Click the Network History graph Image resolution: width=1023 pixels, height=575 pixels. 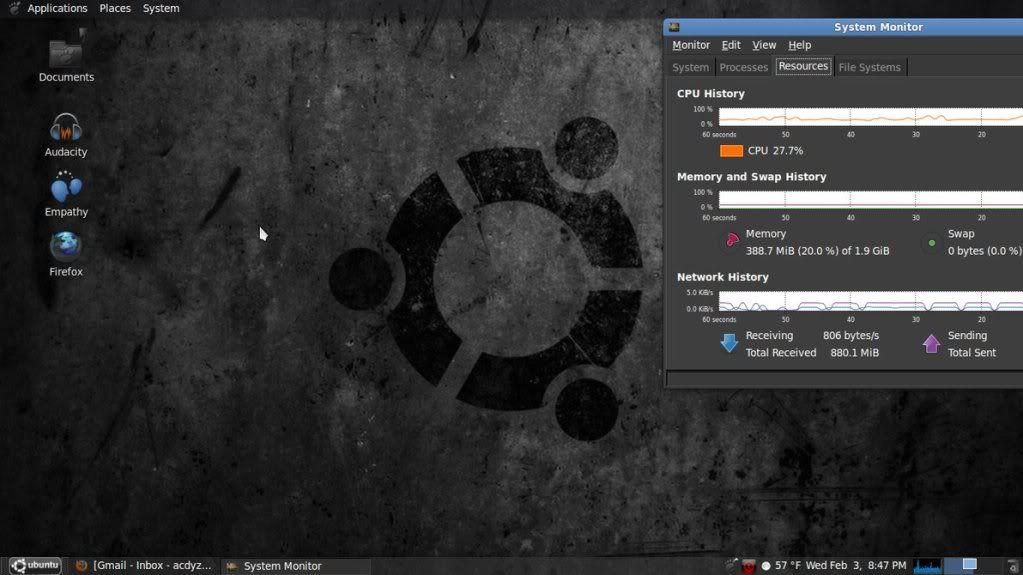[x=870, y=301]
